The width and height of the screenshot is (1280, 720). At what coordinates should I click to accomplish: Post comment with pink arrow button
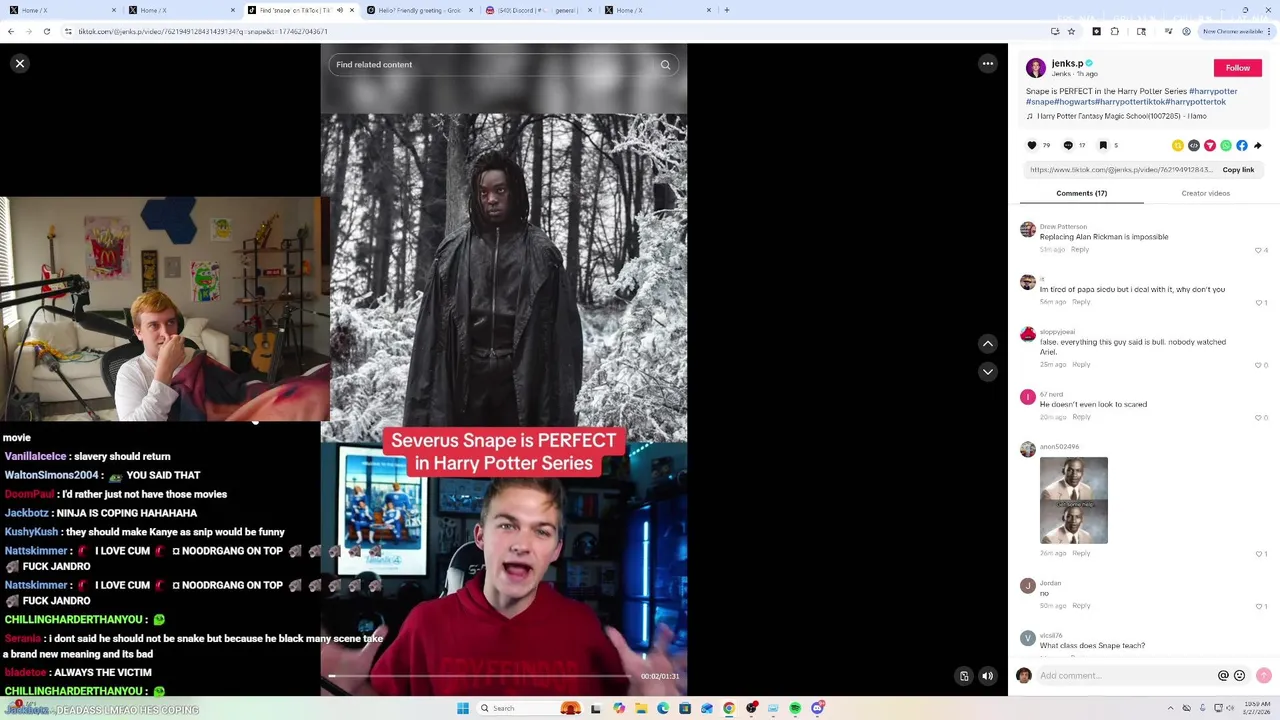pyautogui.click(x=1264, y=676)
